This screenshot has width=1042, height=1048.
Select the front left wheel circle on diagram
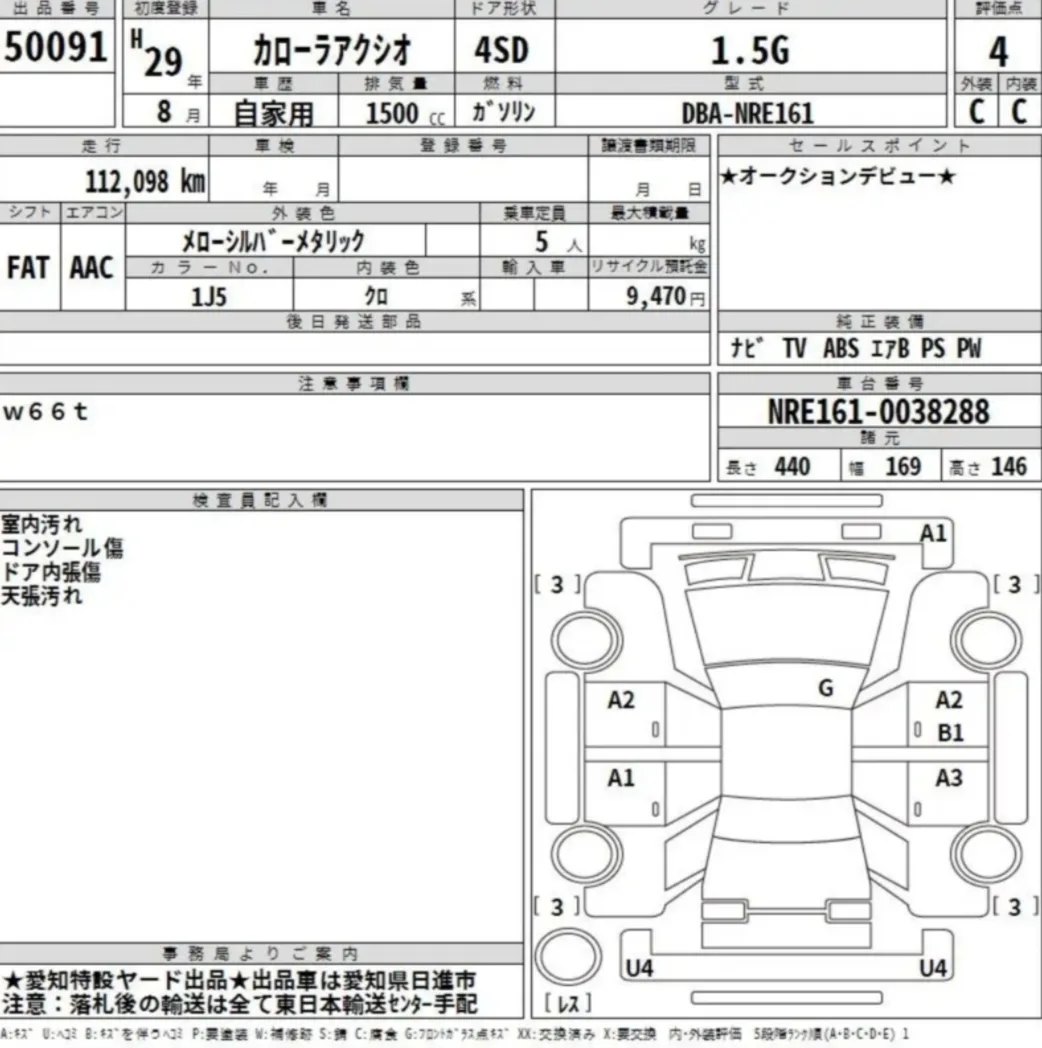tap(587, 640)
